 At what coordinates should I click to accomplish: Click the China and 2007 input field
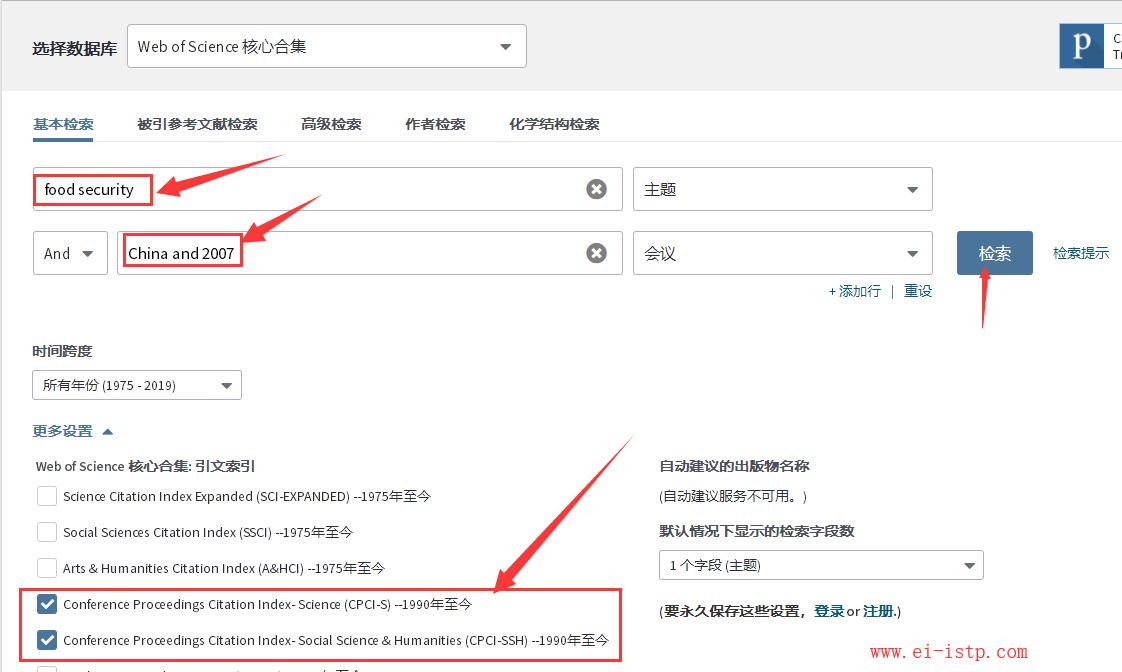coord(370,253)
